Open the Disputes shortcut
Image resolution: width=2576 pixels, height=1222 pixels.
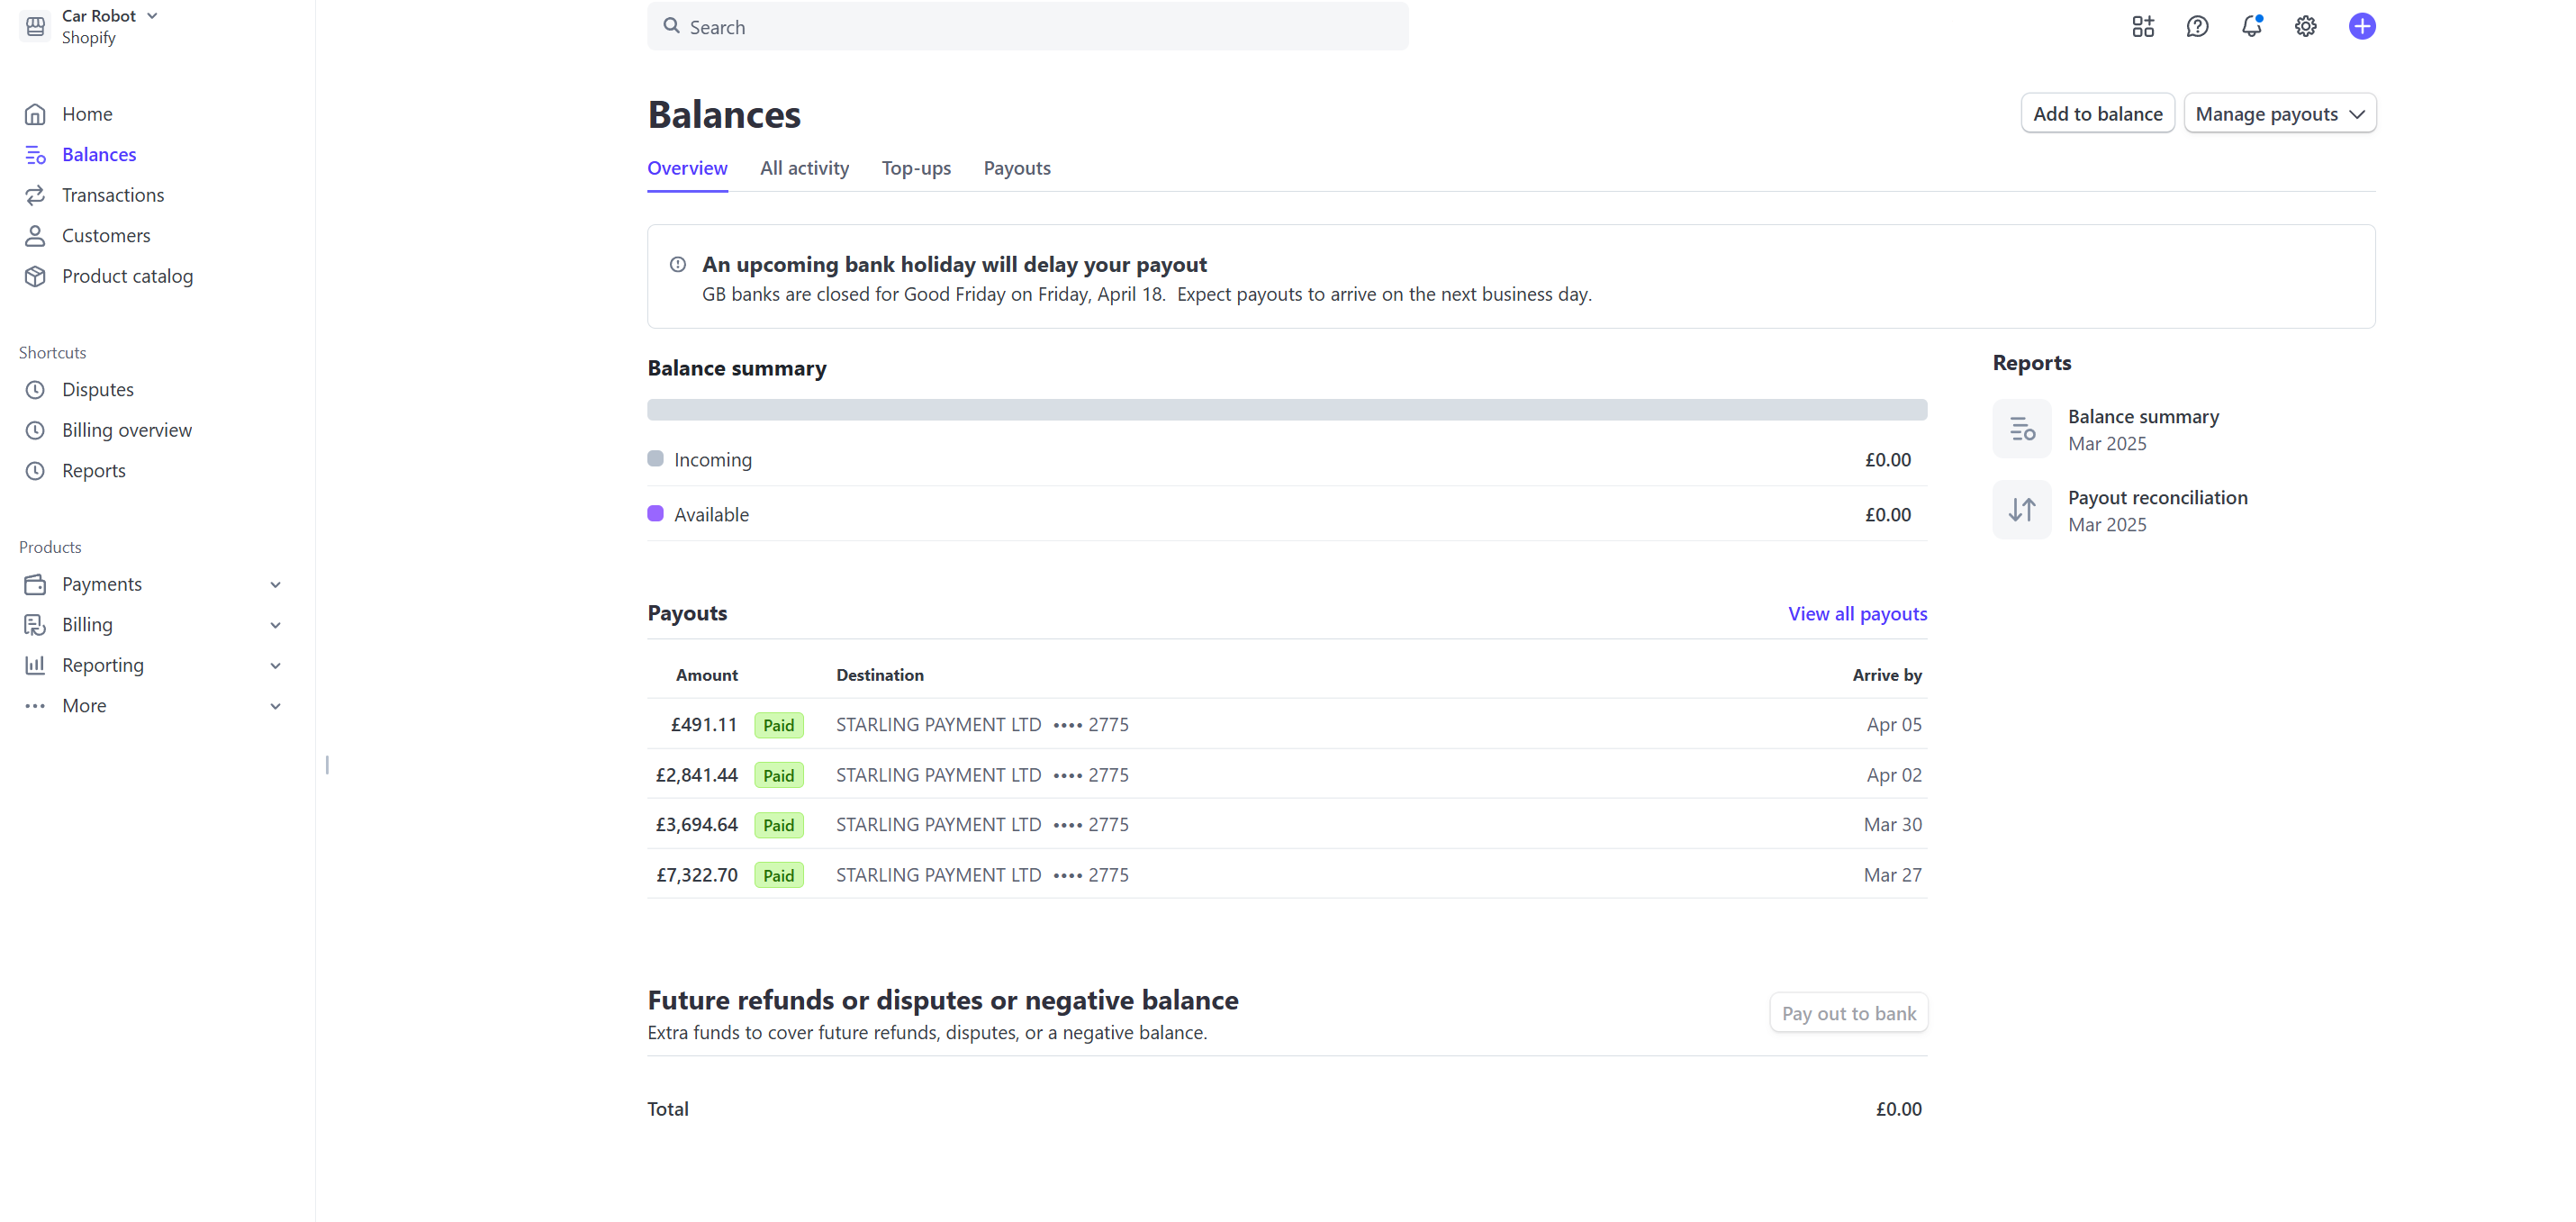(98, 390)
